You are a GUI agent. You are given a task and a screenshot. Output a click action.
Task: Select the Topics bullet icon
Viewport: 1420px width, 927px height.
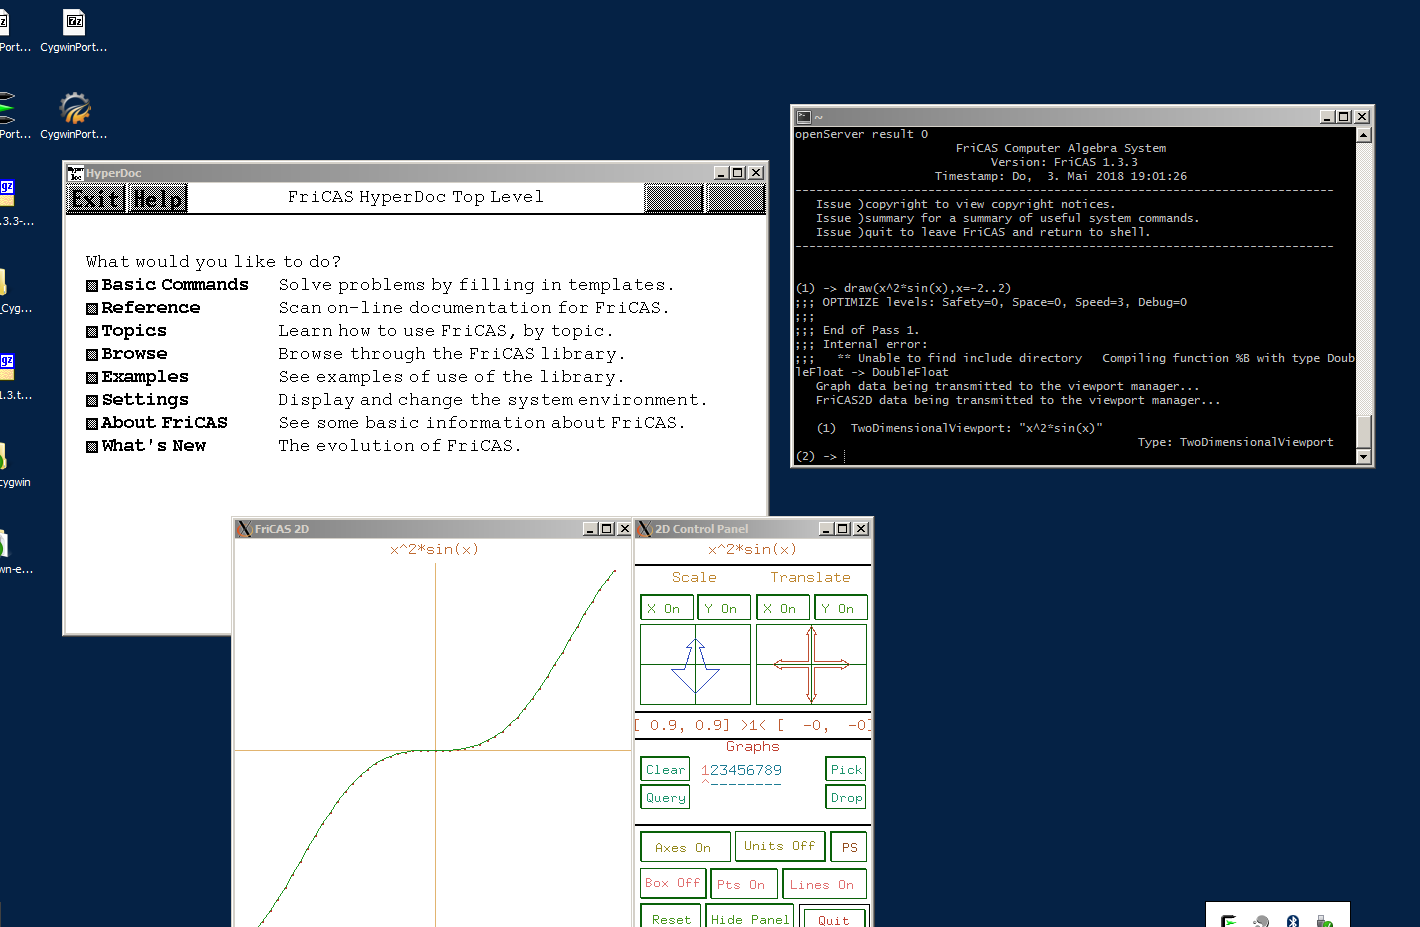(x=92, y=332)
